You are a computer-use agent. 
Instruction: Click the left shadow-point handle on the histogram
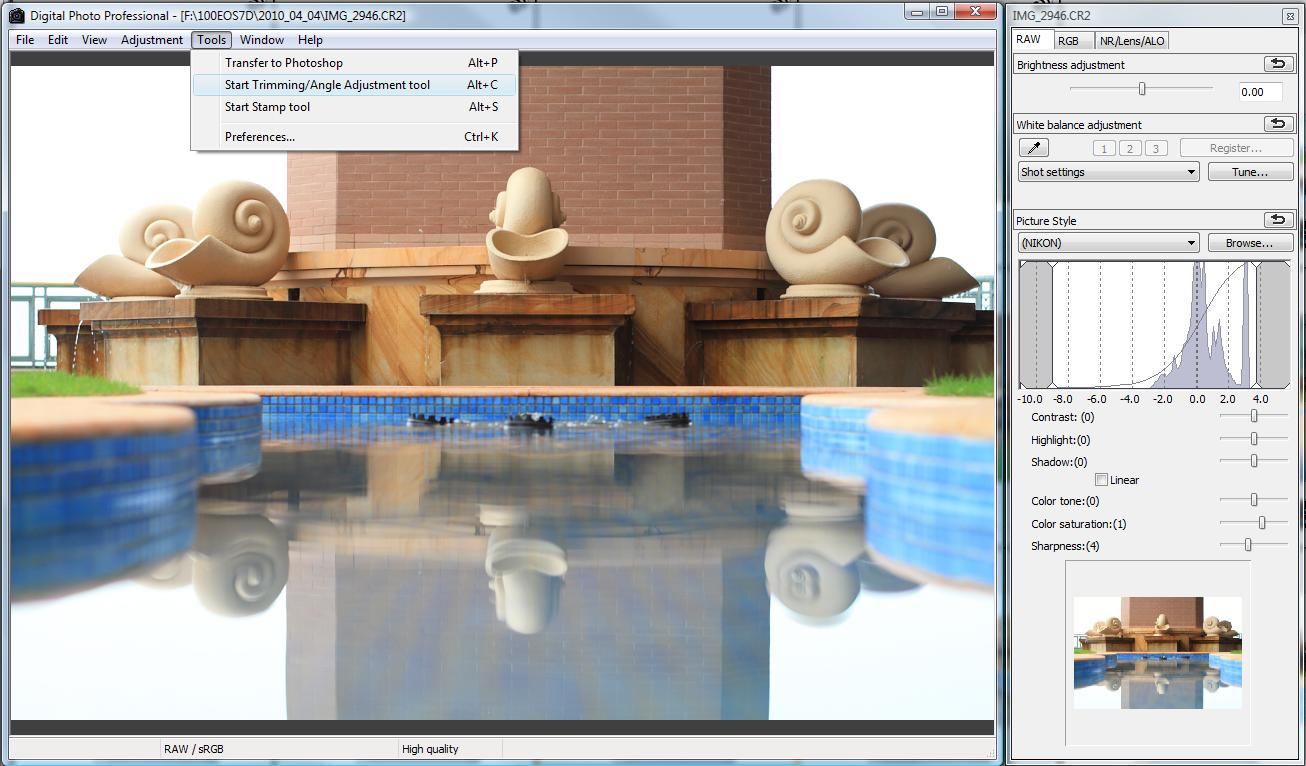click(1052, 324)
